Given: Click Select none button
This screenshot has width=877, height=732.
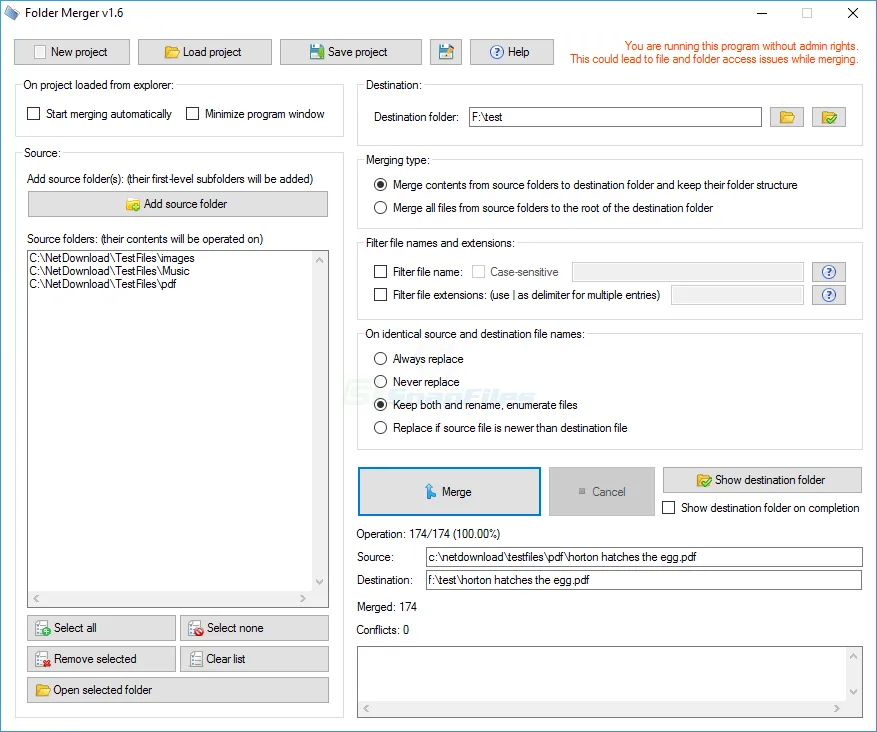Looking at the screenshot, I should tap(254, 628).
